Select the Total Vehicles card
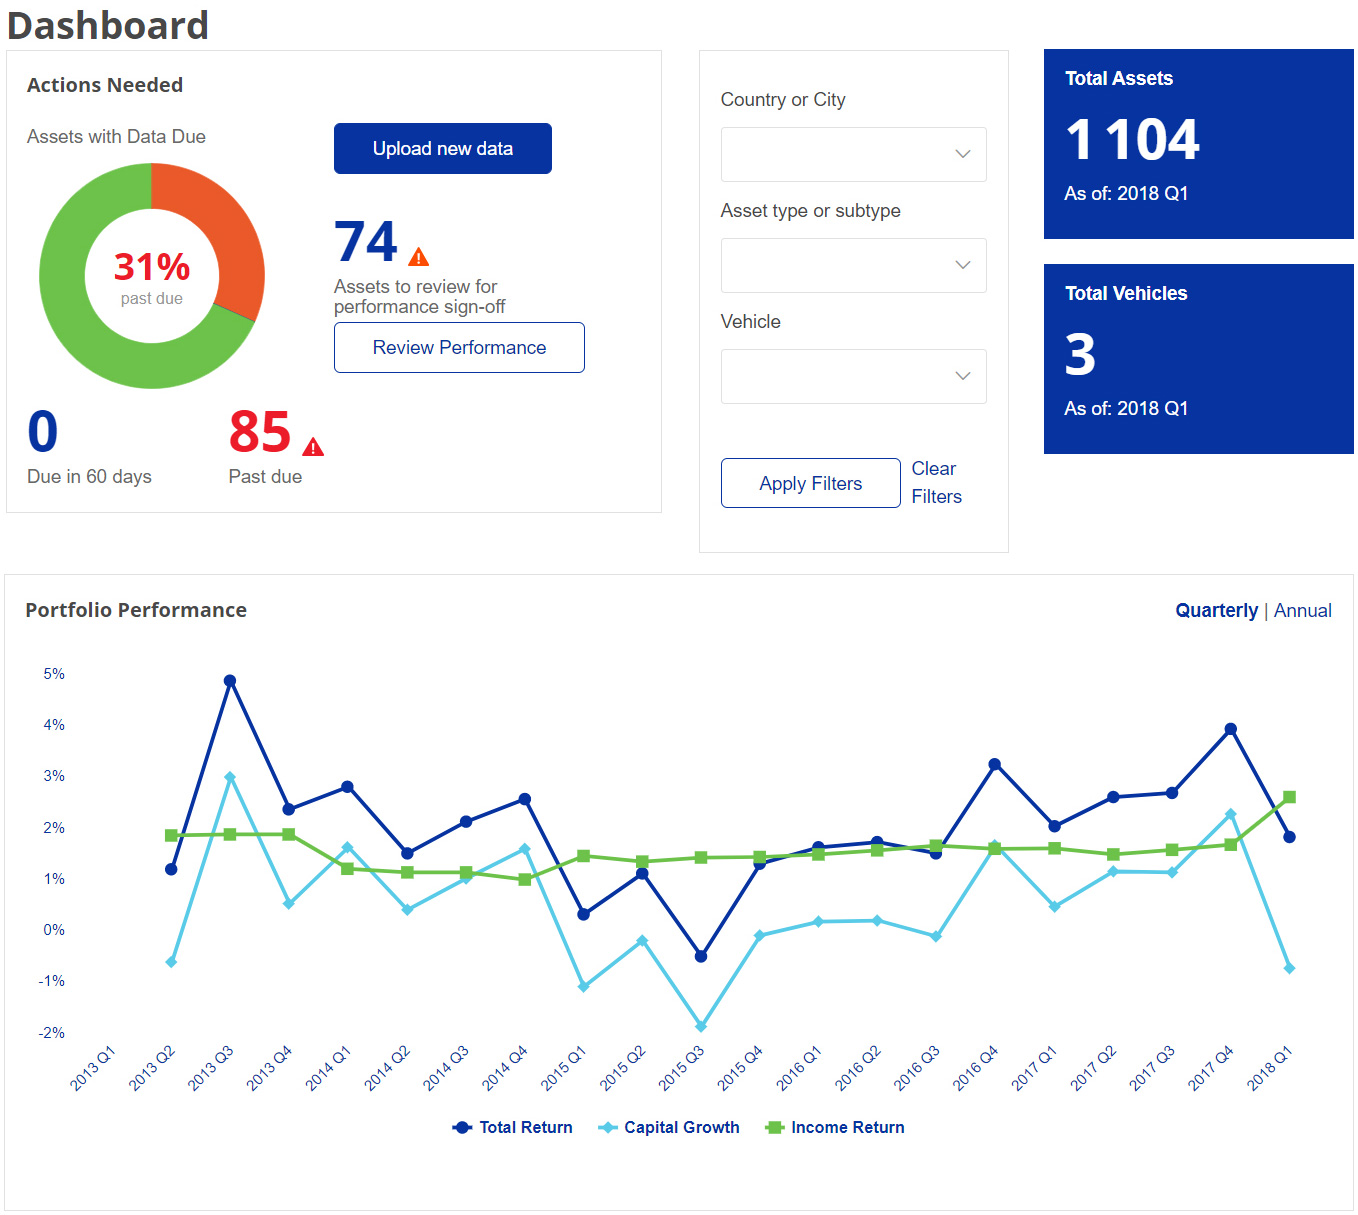The height and width of the screenshot is (1215, 1358). [1198, 359]
